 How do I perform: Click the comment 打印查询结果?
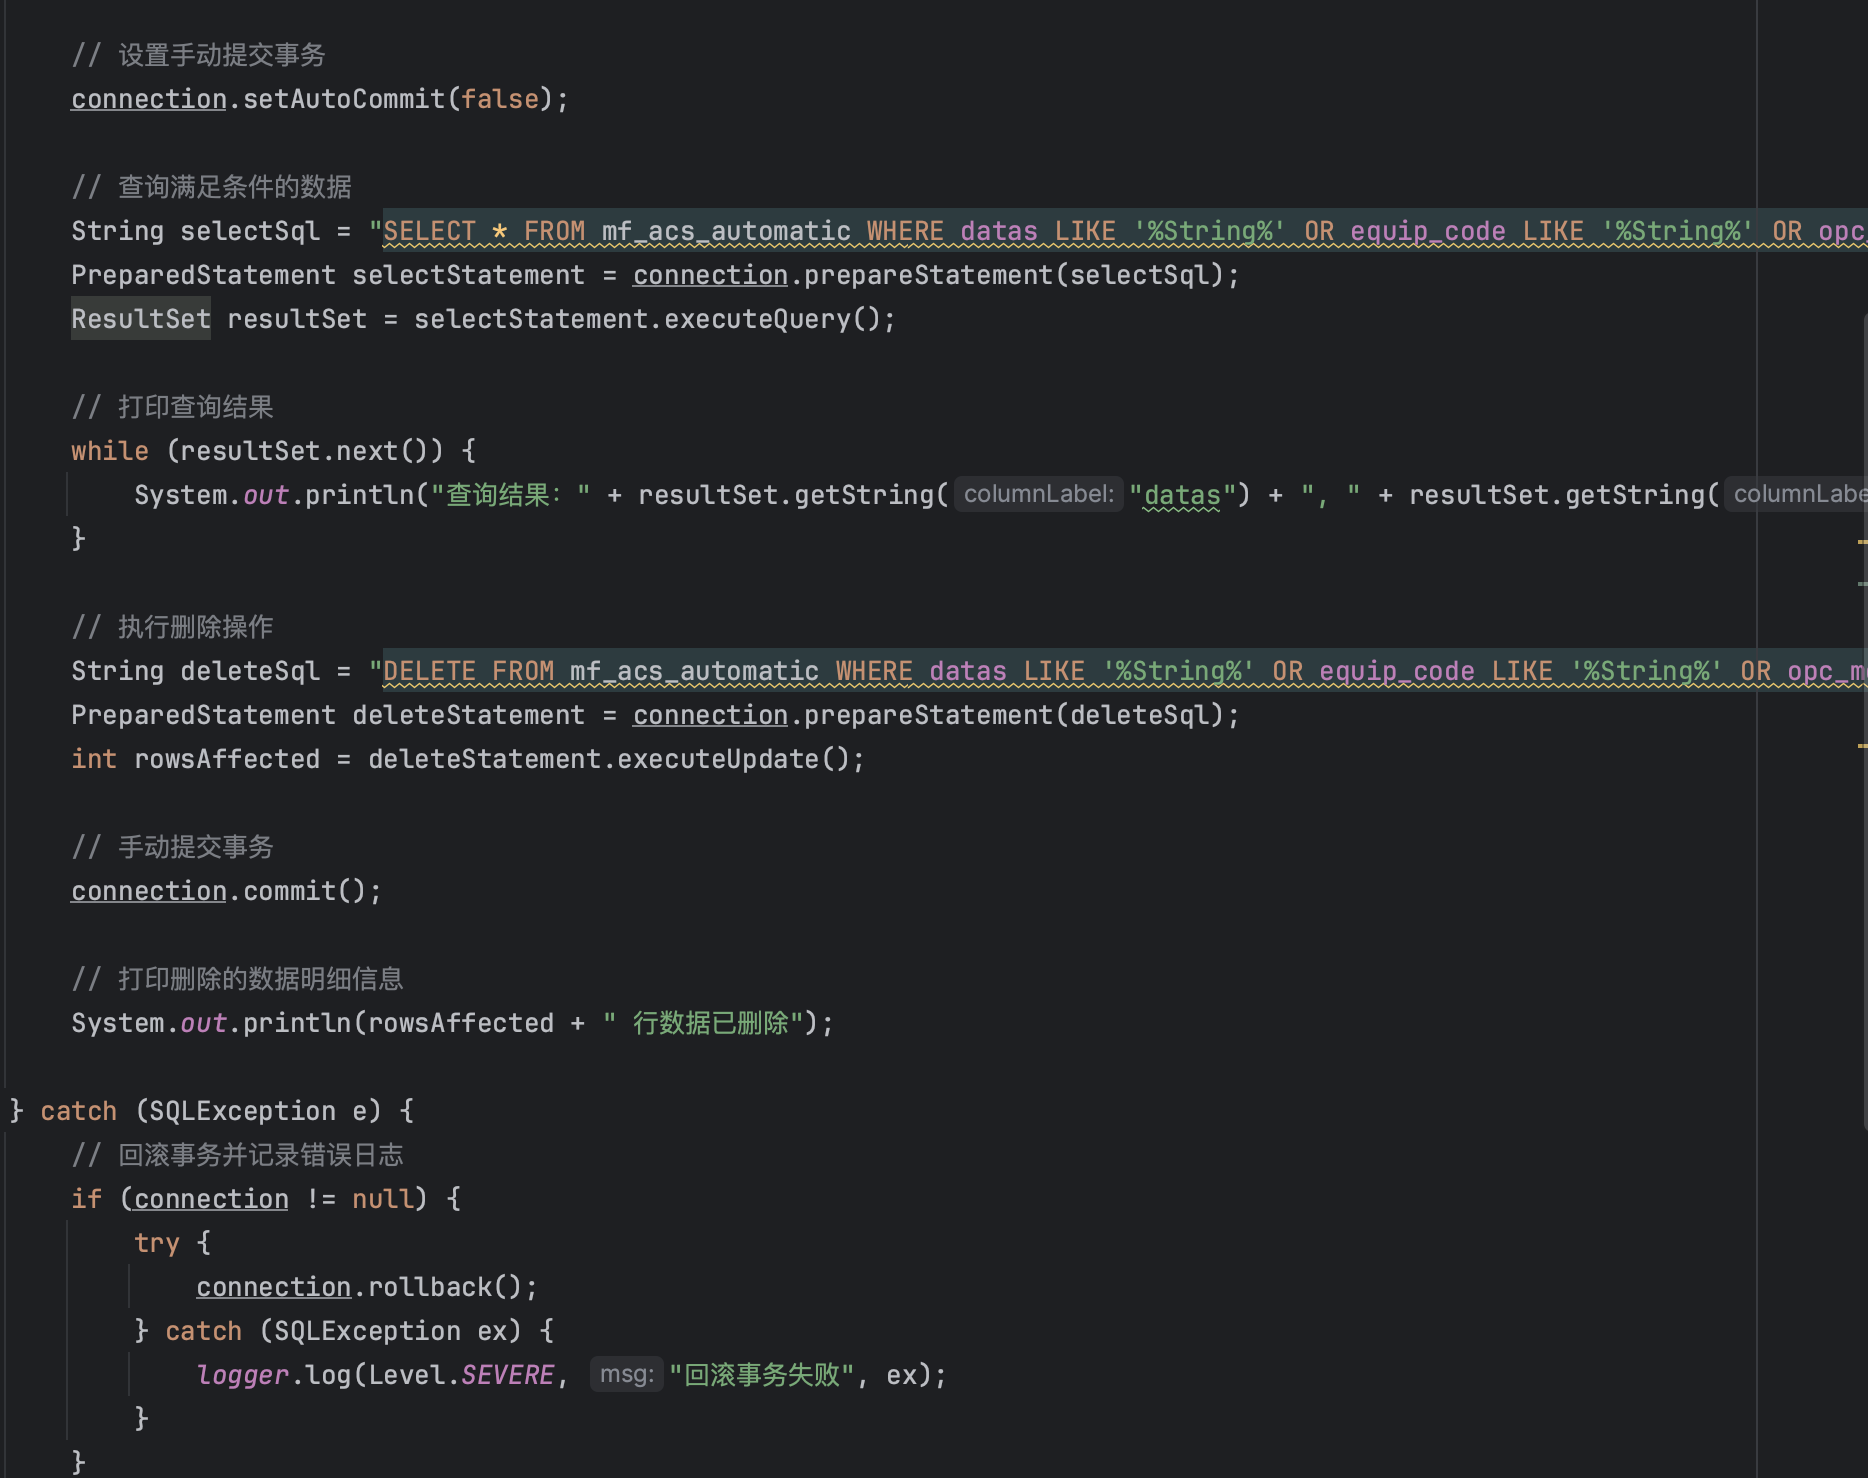[172, 407]
